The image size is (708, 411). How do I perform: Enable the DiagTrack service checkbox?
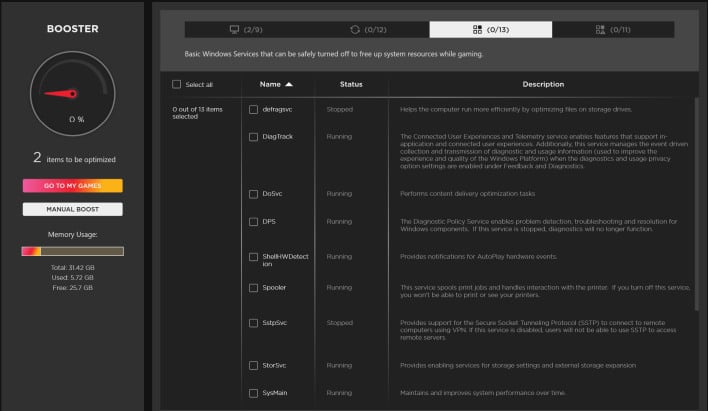[253, 135]
